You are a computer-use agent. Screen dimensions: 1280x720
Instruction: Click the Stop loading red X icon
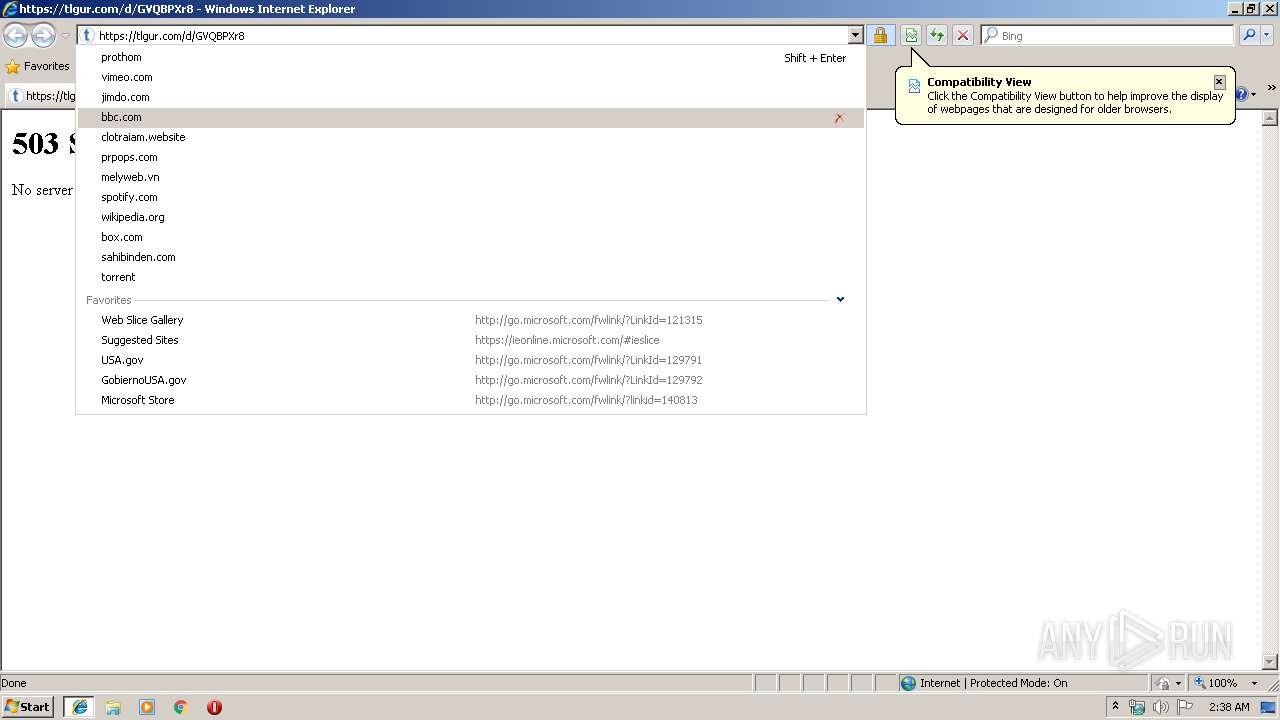[963, 35]
